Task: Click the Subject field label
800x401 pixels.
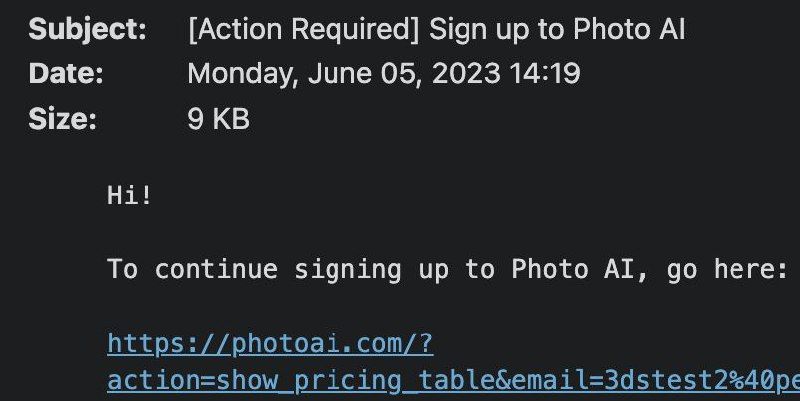Action: coord(87,29)
